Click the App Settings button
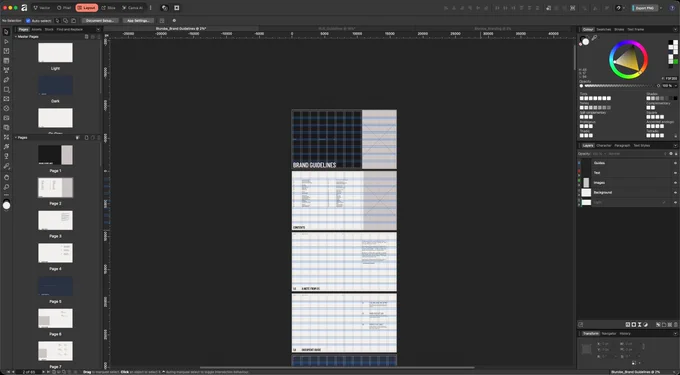680x375 pixels. (x=138, y=20)
